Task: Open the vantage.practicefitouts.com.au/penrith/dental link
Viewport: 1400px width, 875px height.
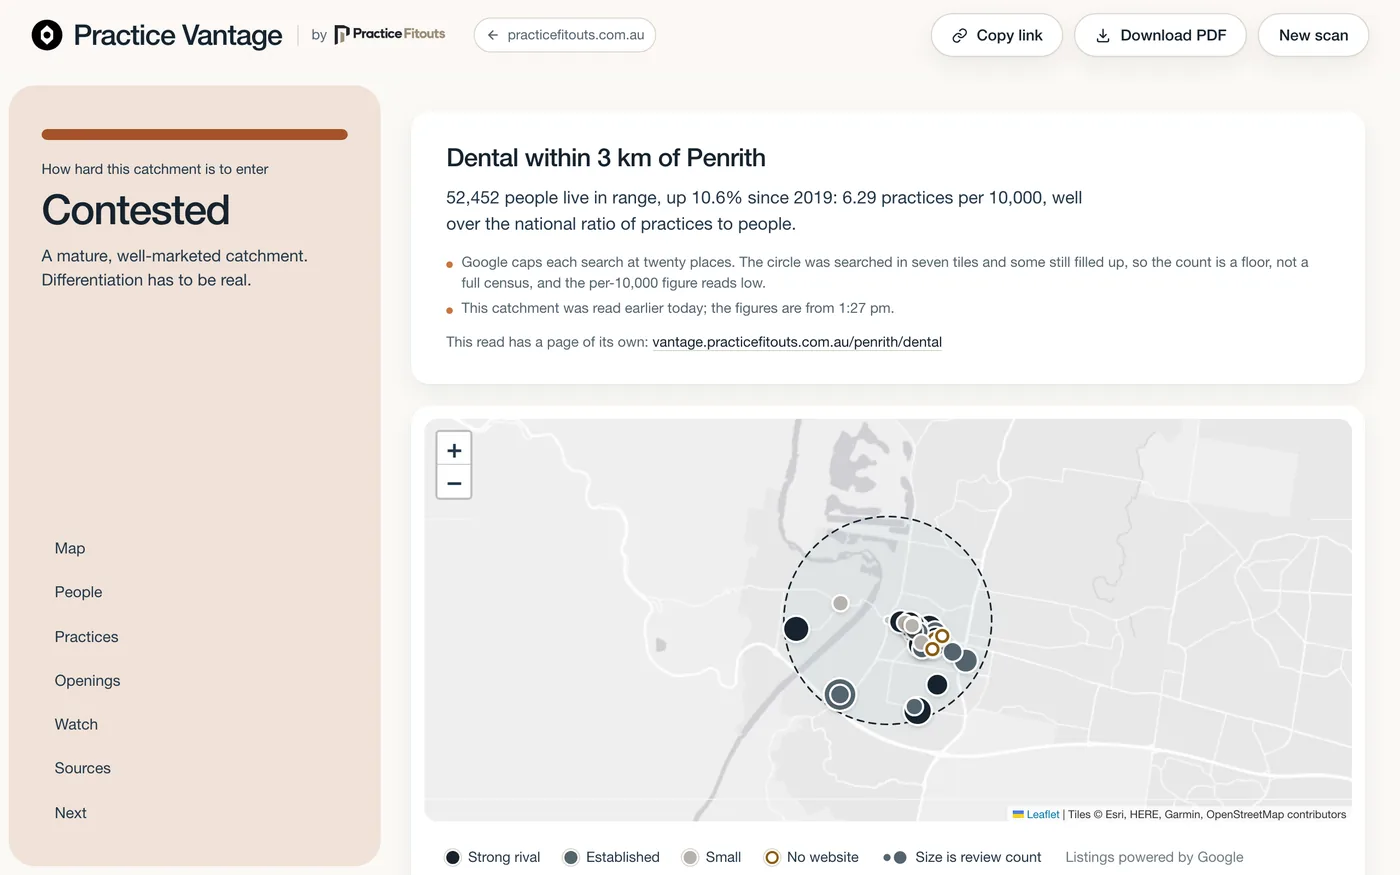Action: pos(797,342)
